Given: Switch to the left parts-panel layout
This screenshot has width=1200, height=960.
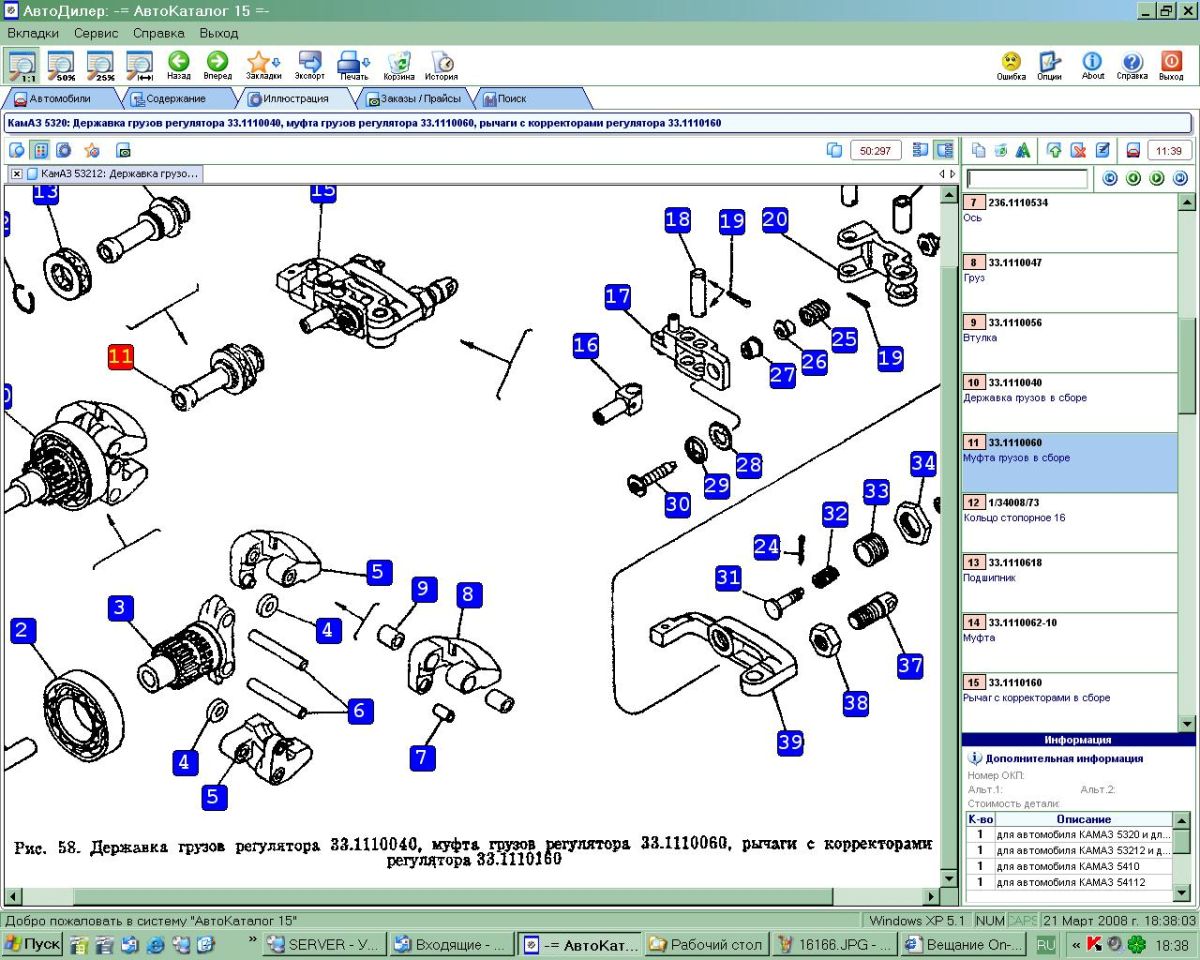Looking at the screenshot, I should [x=921, y=150].
